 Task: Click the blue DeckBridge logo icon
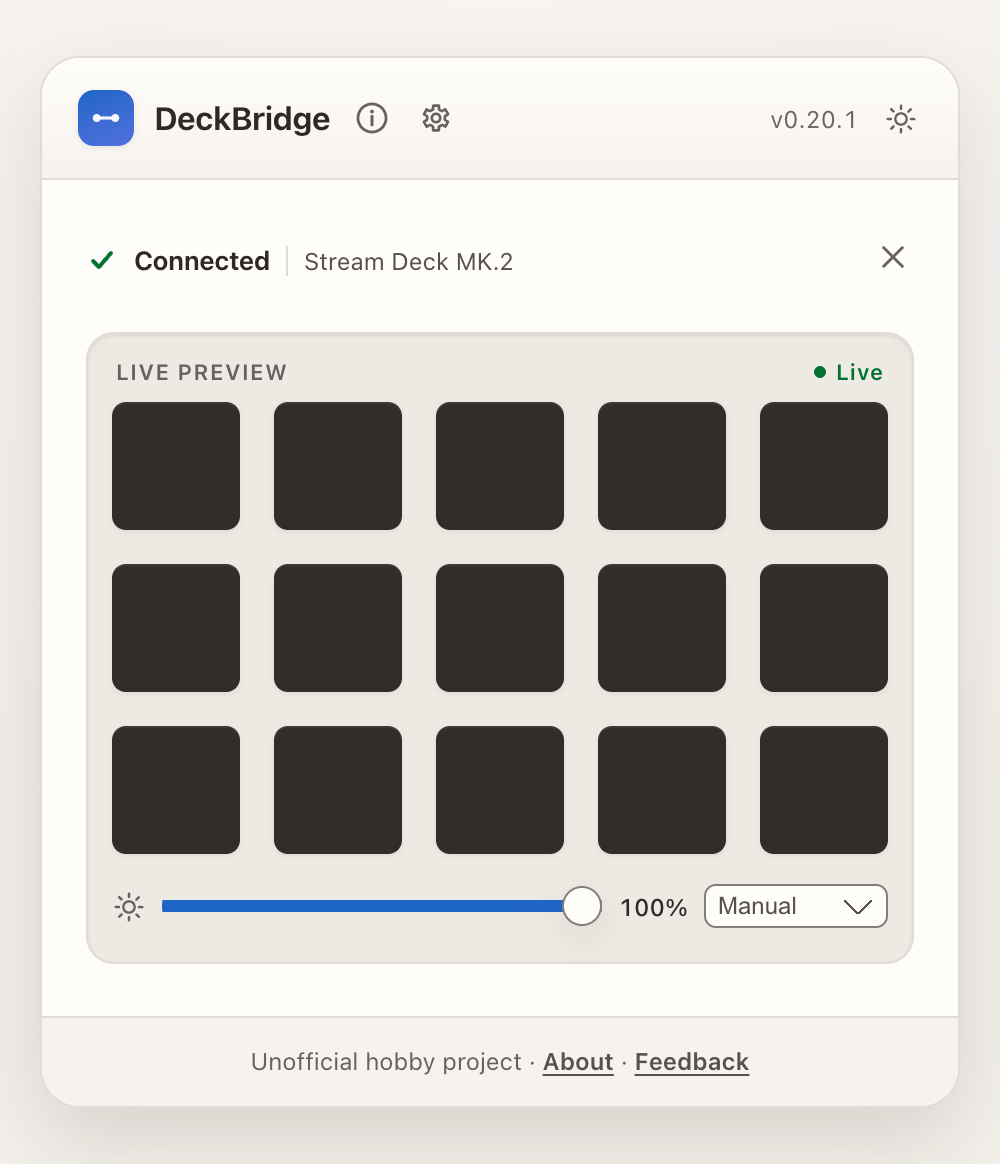coord(106,118)
